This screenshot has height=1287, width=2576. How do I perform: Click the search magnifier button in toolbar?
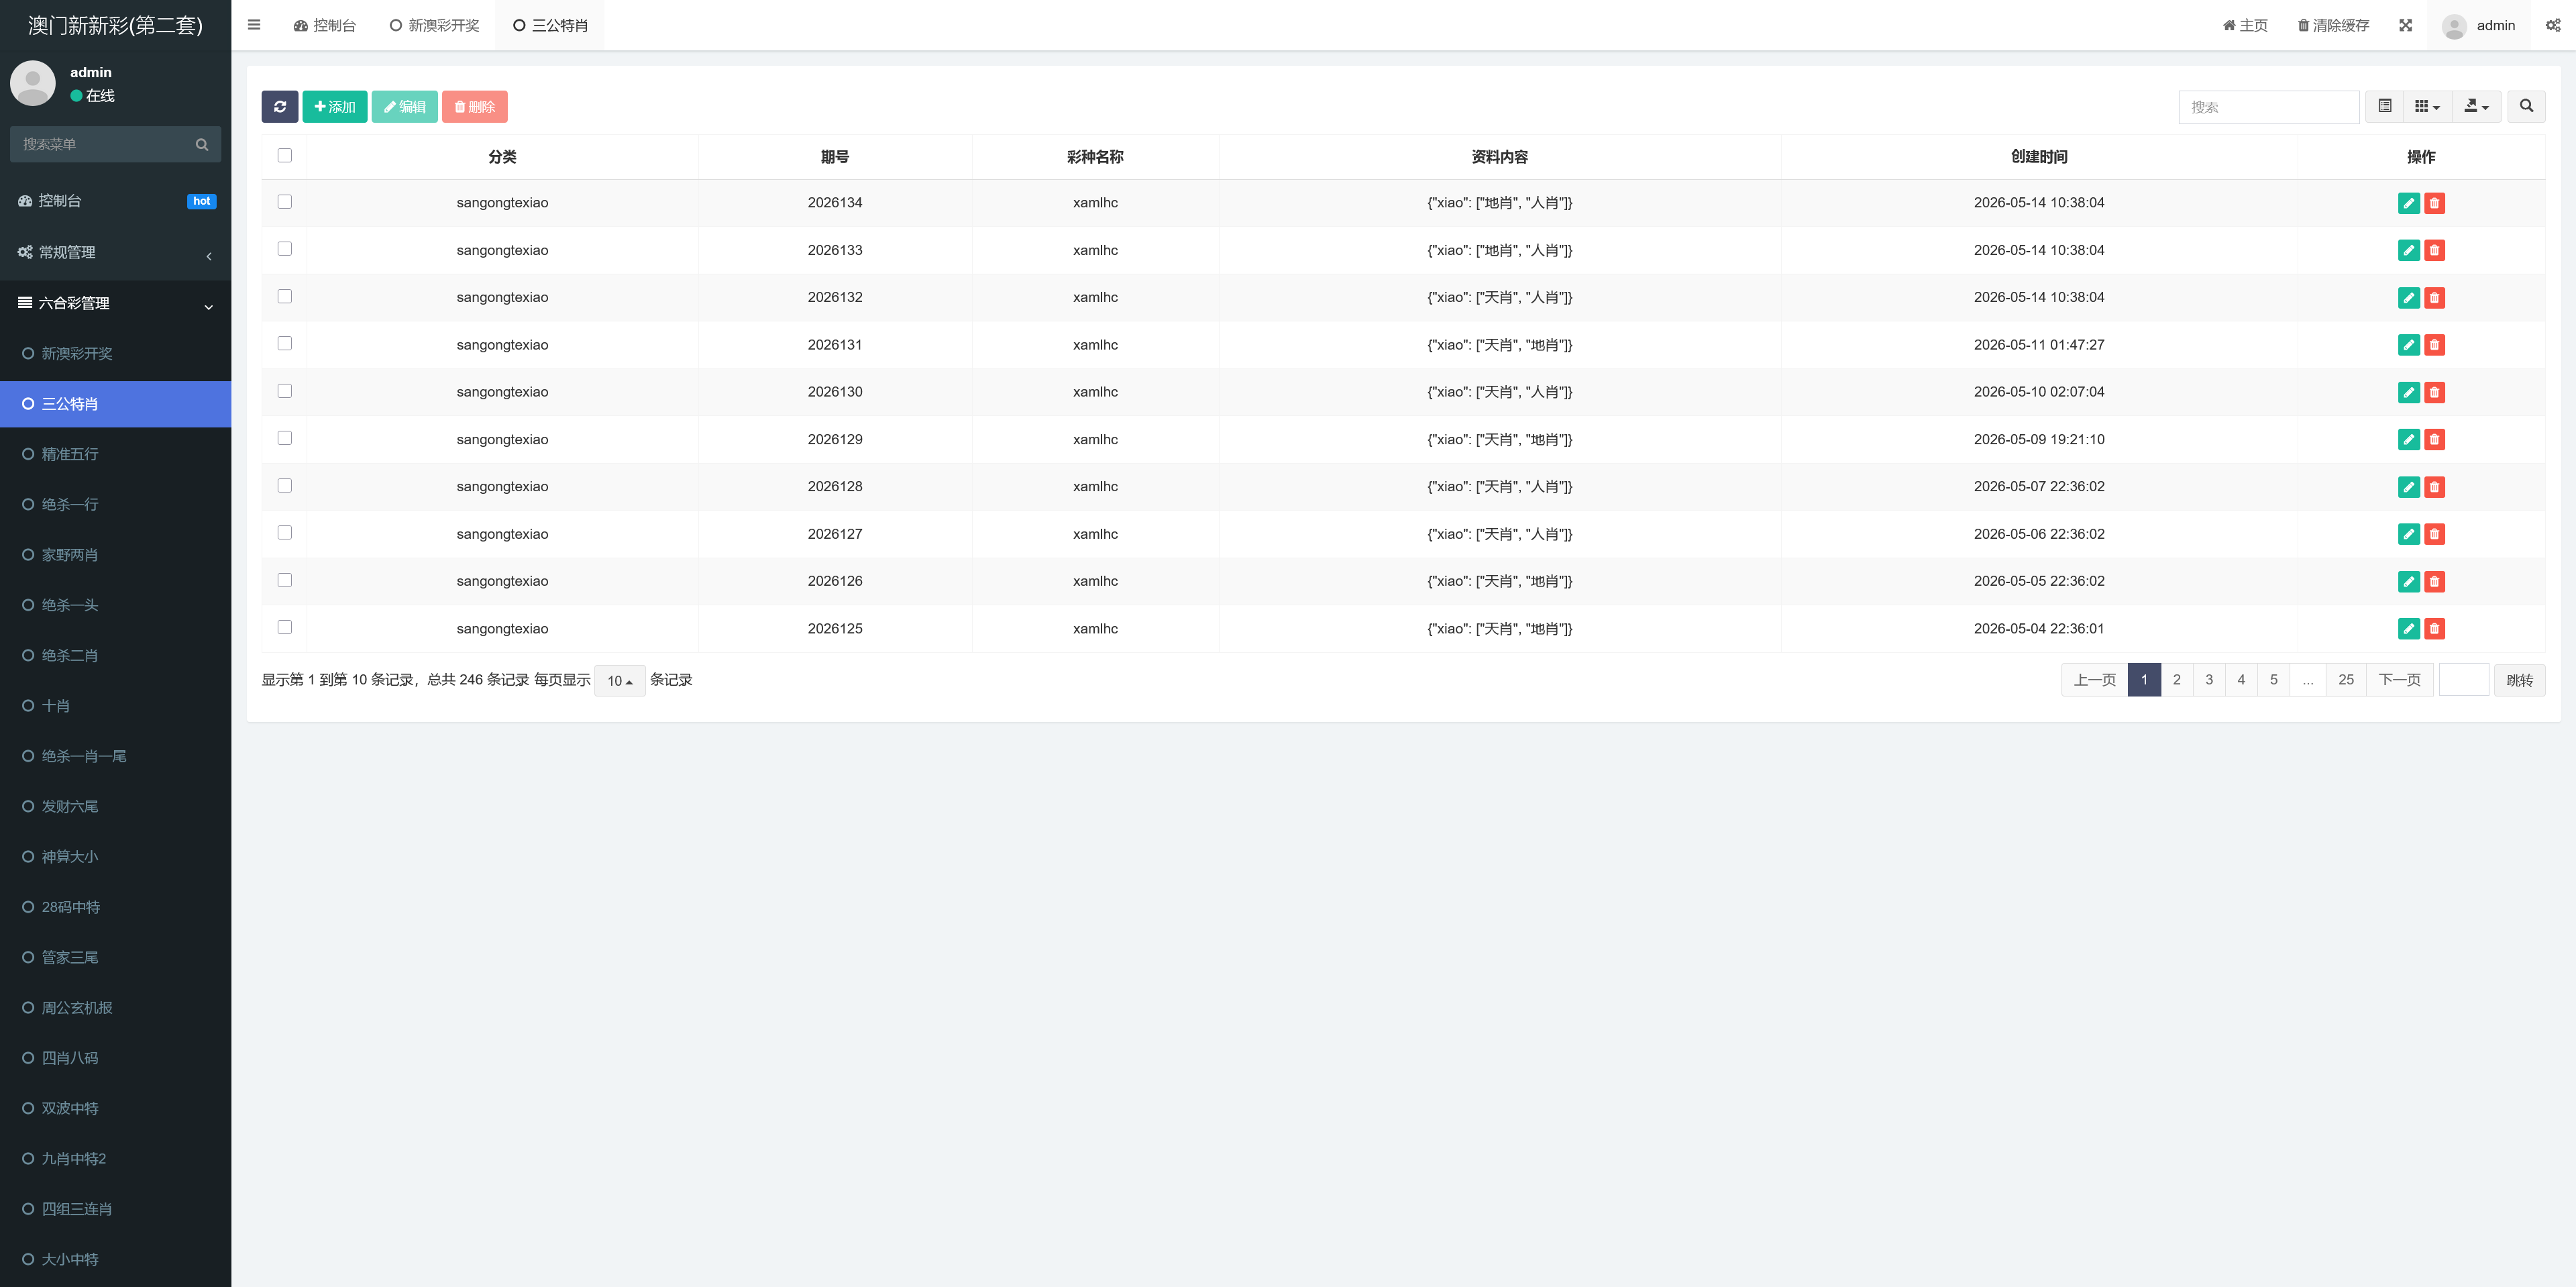[2526, 106]
